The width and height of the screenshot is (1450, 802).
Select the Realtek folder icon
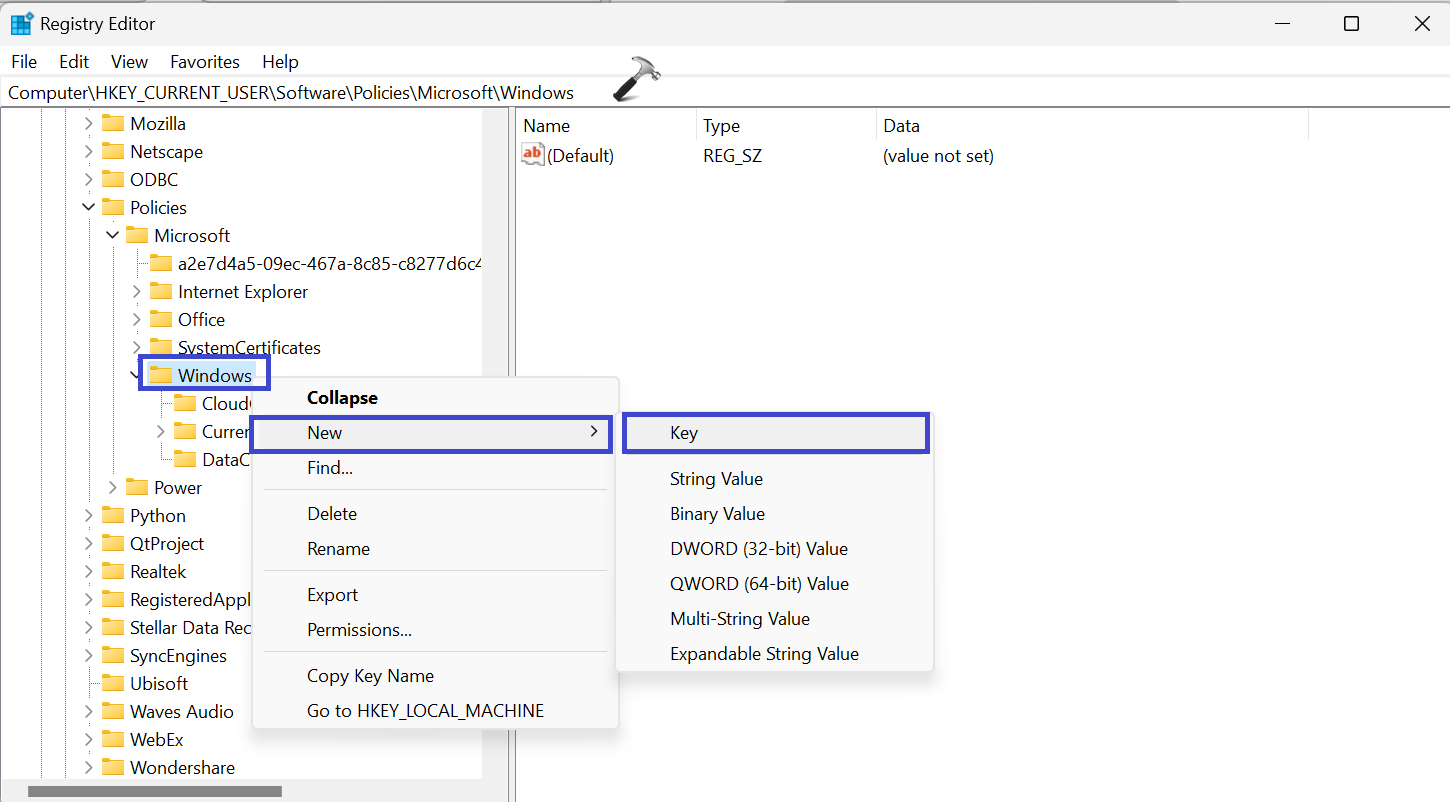coord(113,572)
